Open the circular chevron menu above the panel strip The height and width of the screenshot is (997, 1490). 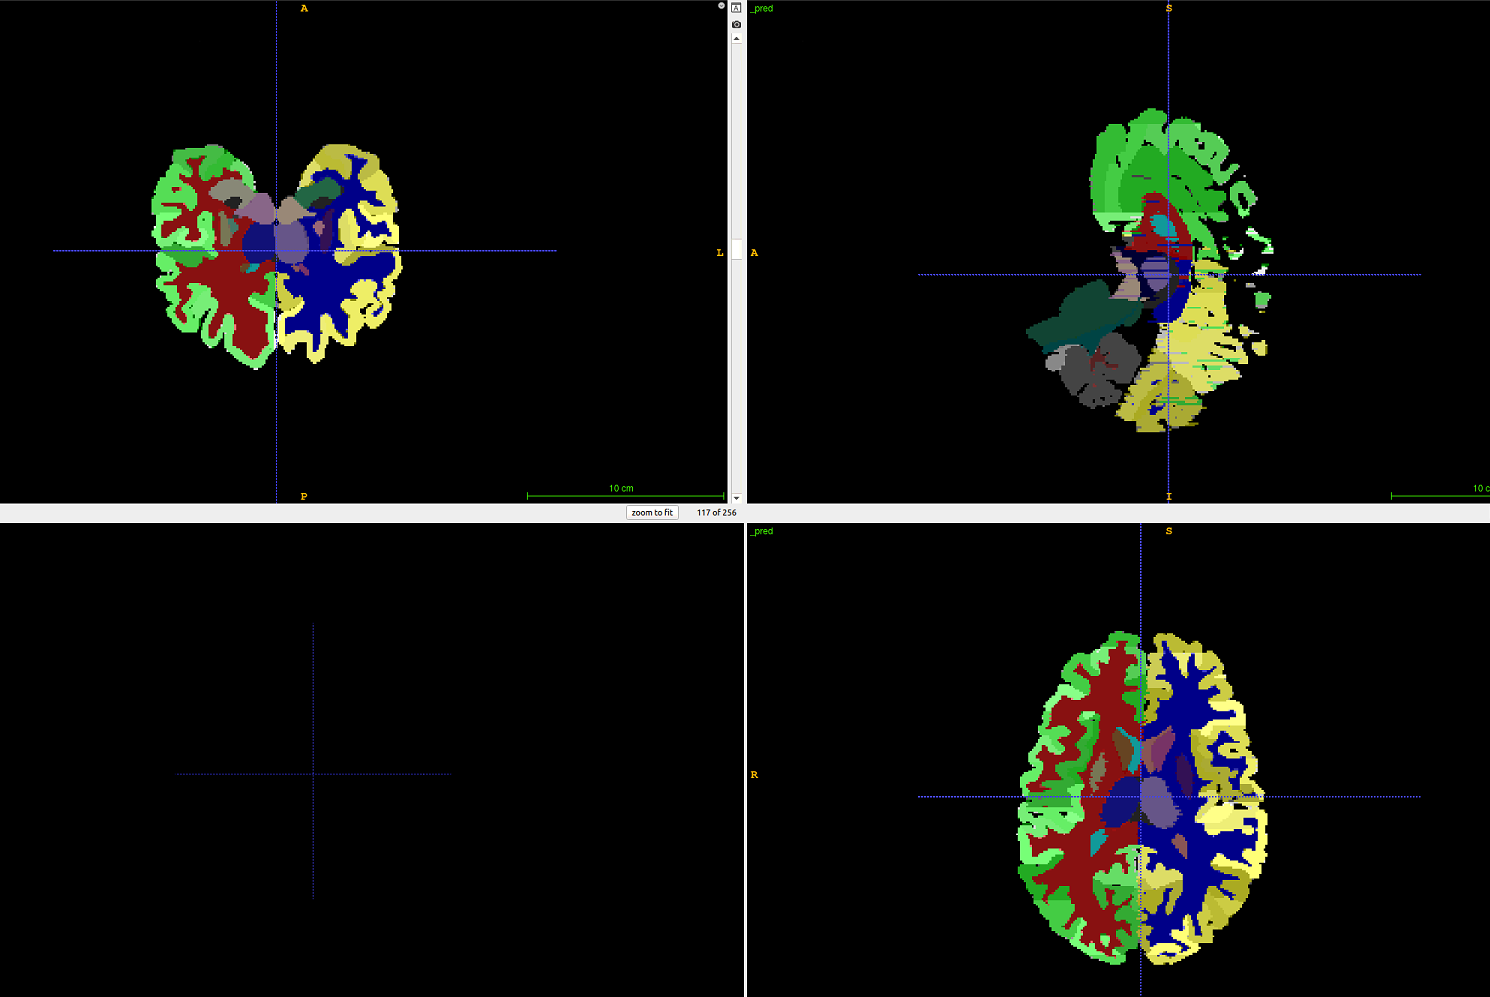coord(720,5)
